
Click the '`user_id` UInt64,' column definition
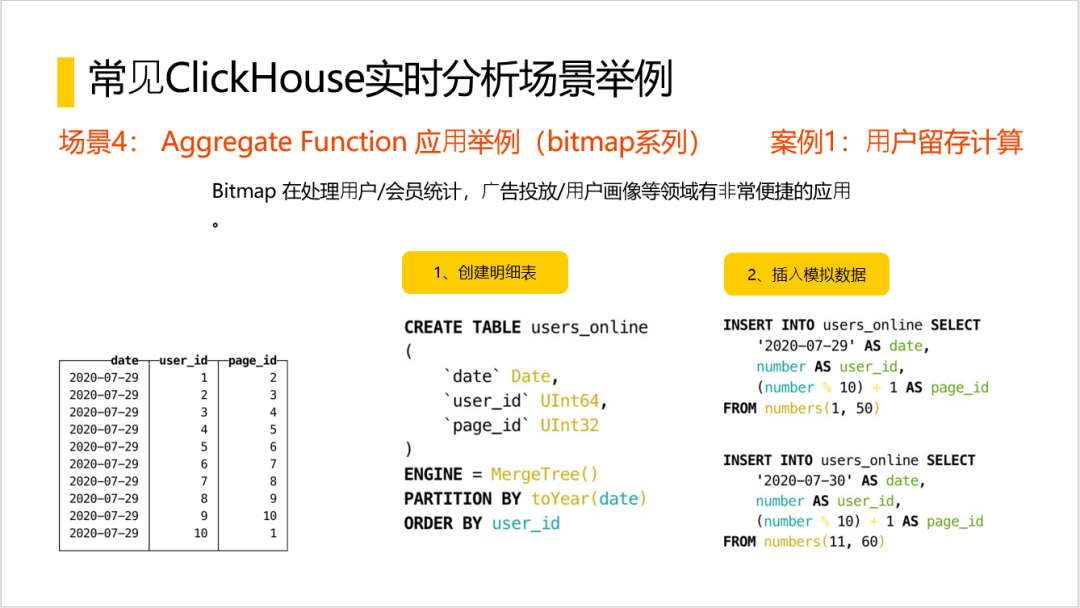(526, 401)
